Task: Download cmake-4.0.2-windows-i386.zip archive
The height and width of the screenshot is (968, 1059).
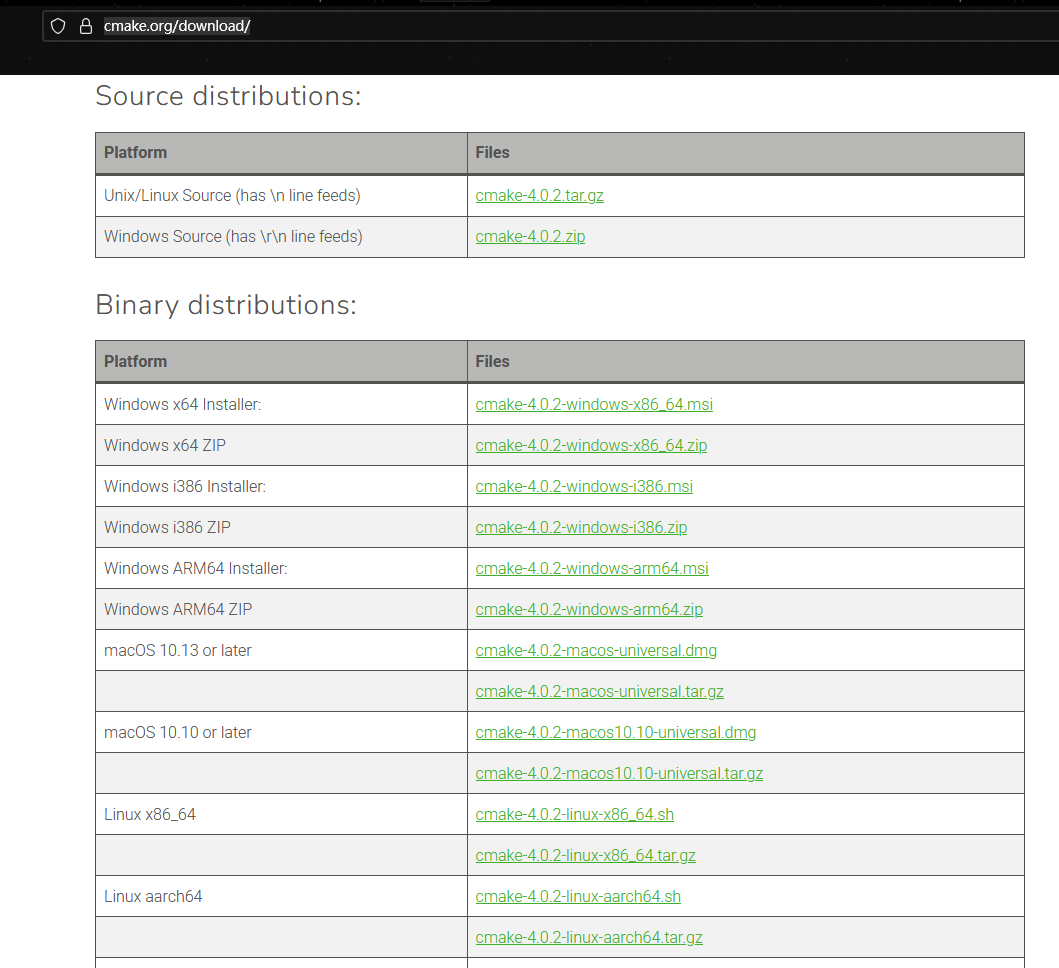Action: (x=581, y=528)
